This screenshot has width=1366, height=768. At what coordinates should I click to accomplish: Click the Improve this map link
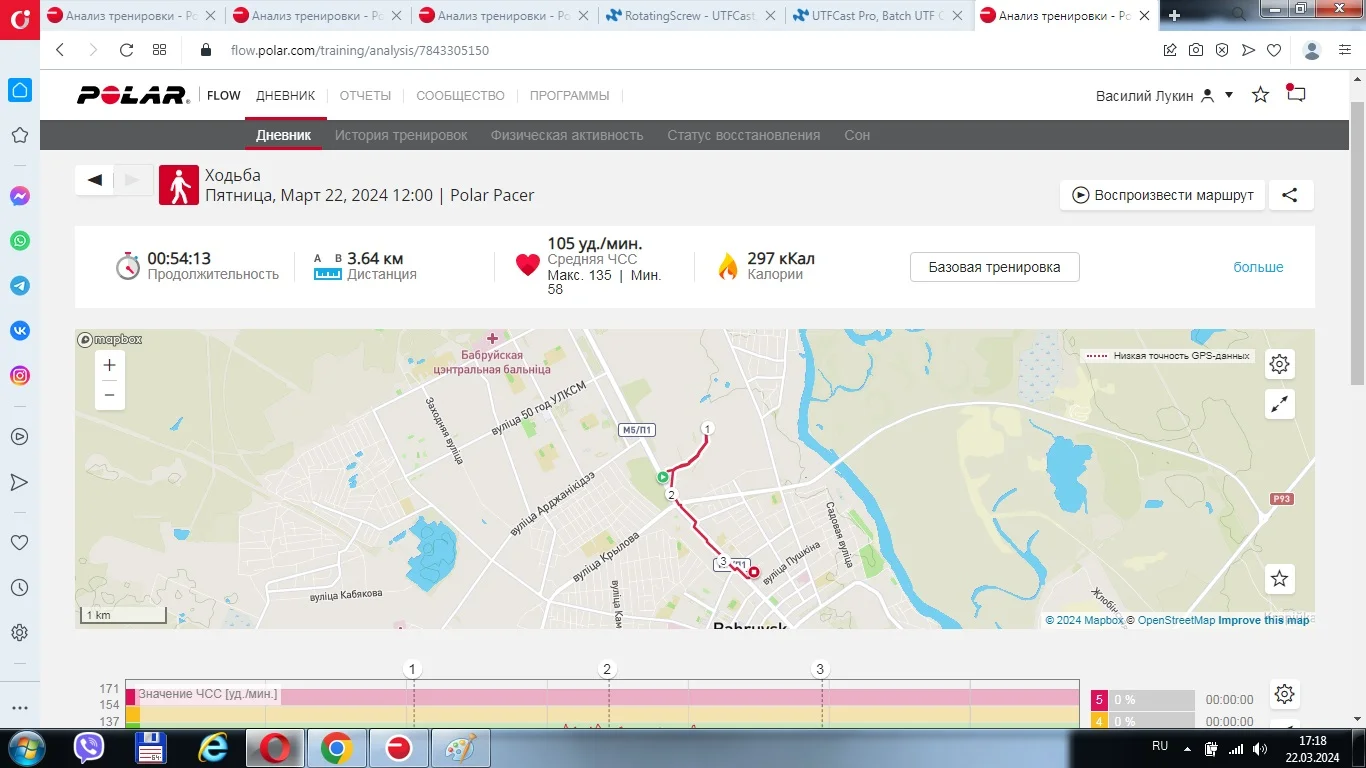click(1264, 620)
